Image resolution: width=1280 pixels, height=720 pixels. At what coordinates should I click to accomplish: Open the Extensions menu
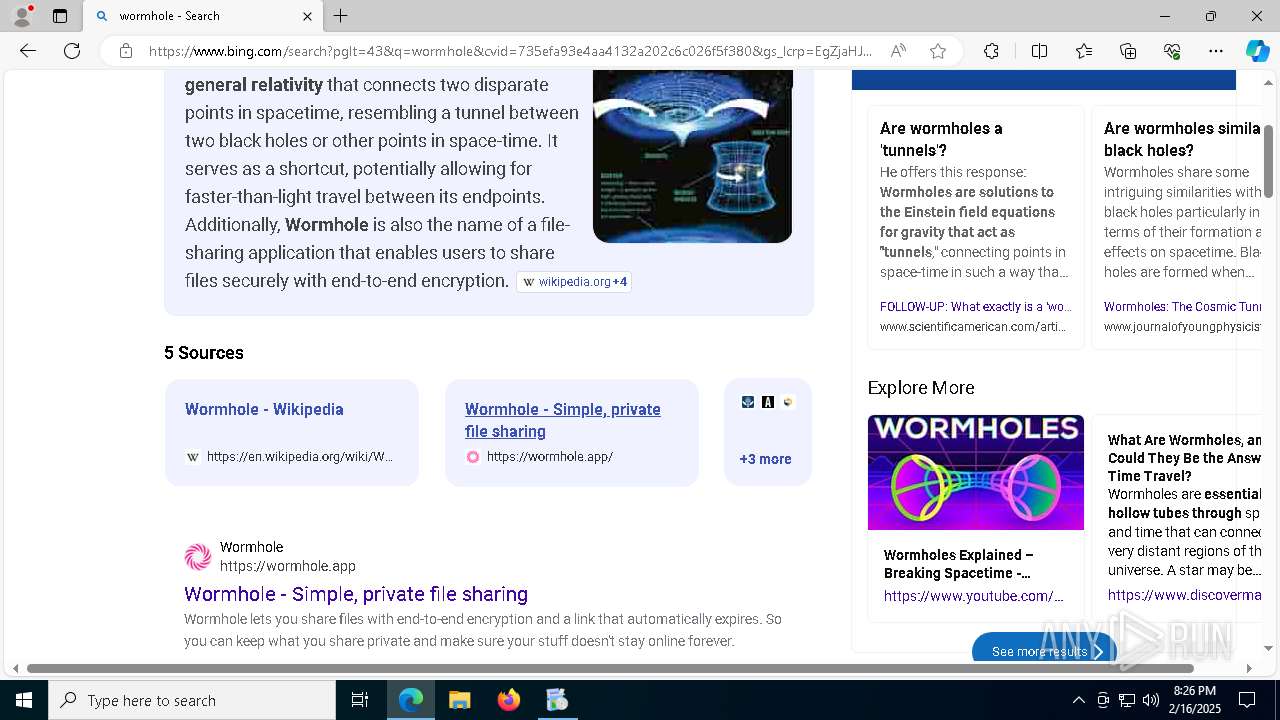point(991,51)
